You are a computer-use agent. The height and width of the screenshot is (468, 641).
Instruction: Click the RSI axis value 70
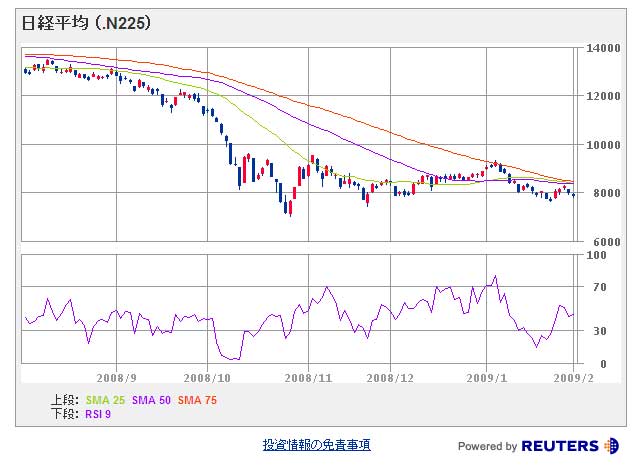pos(600,287)
